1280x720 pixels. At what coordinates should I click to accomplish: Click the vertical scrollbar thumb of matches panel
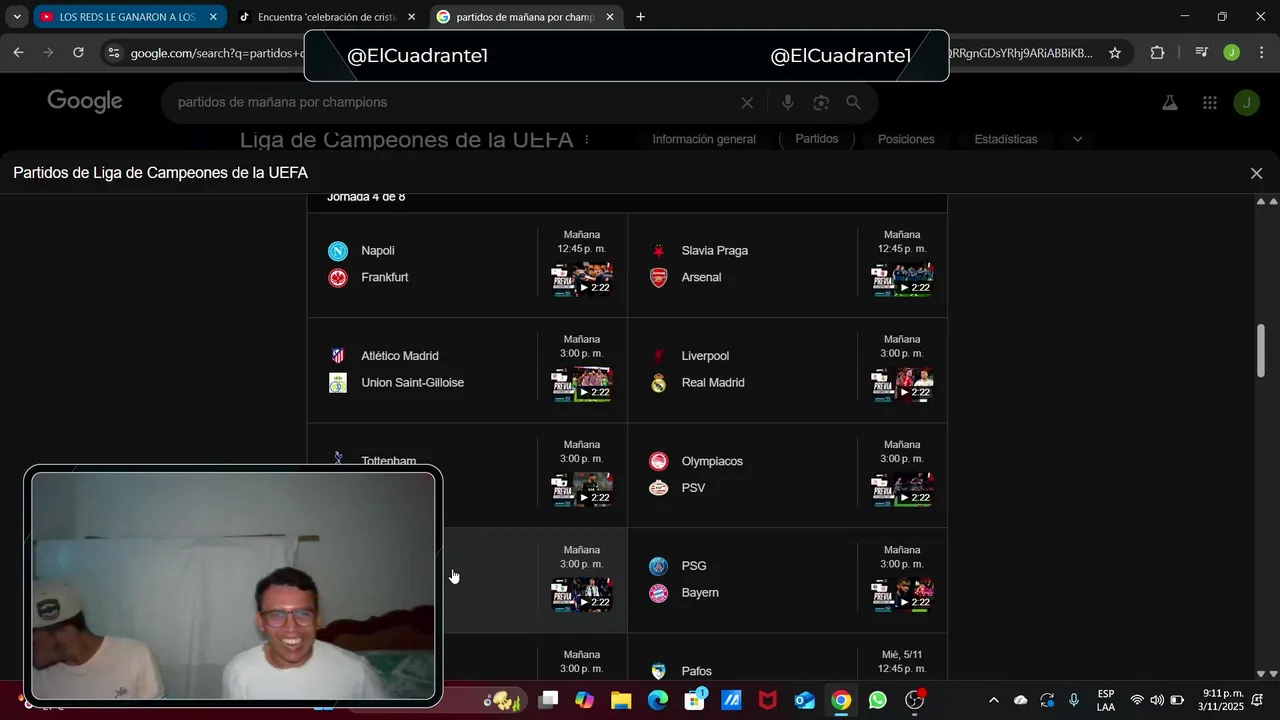coord(1260,351)
